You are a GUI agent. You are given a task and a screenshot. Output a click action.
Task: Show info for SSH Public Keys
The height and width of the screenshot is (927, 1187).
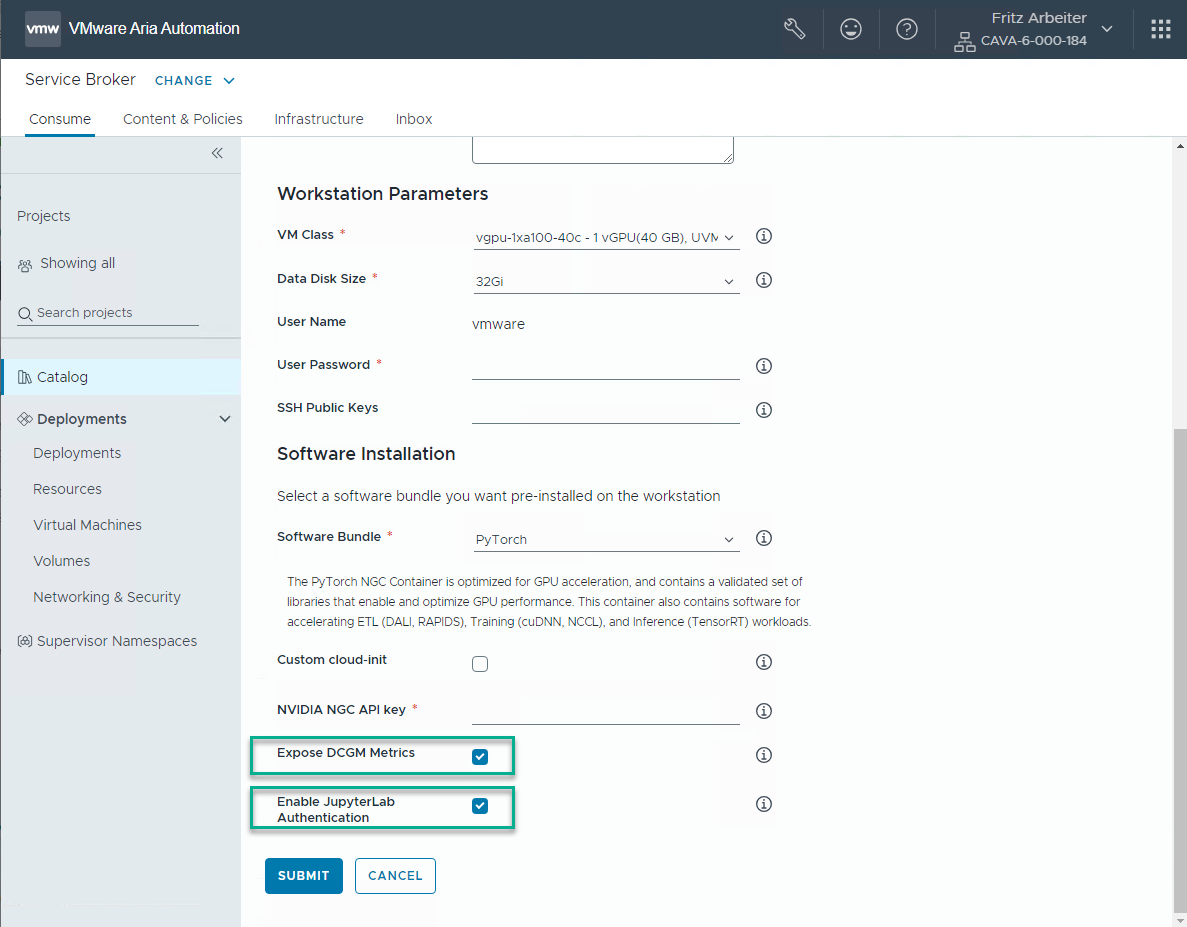pyautogui.click(x=764, y=410)
